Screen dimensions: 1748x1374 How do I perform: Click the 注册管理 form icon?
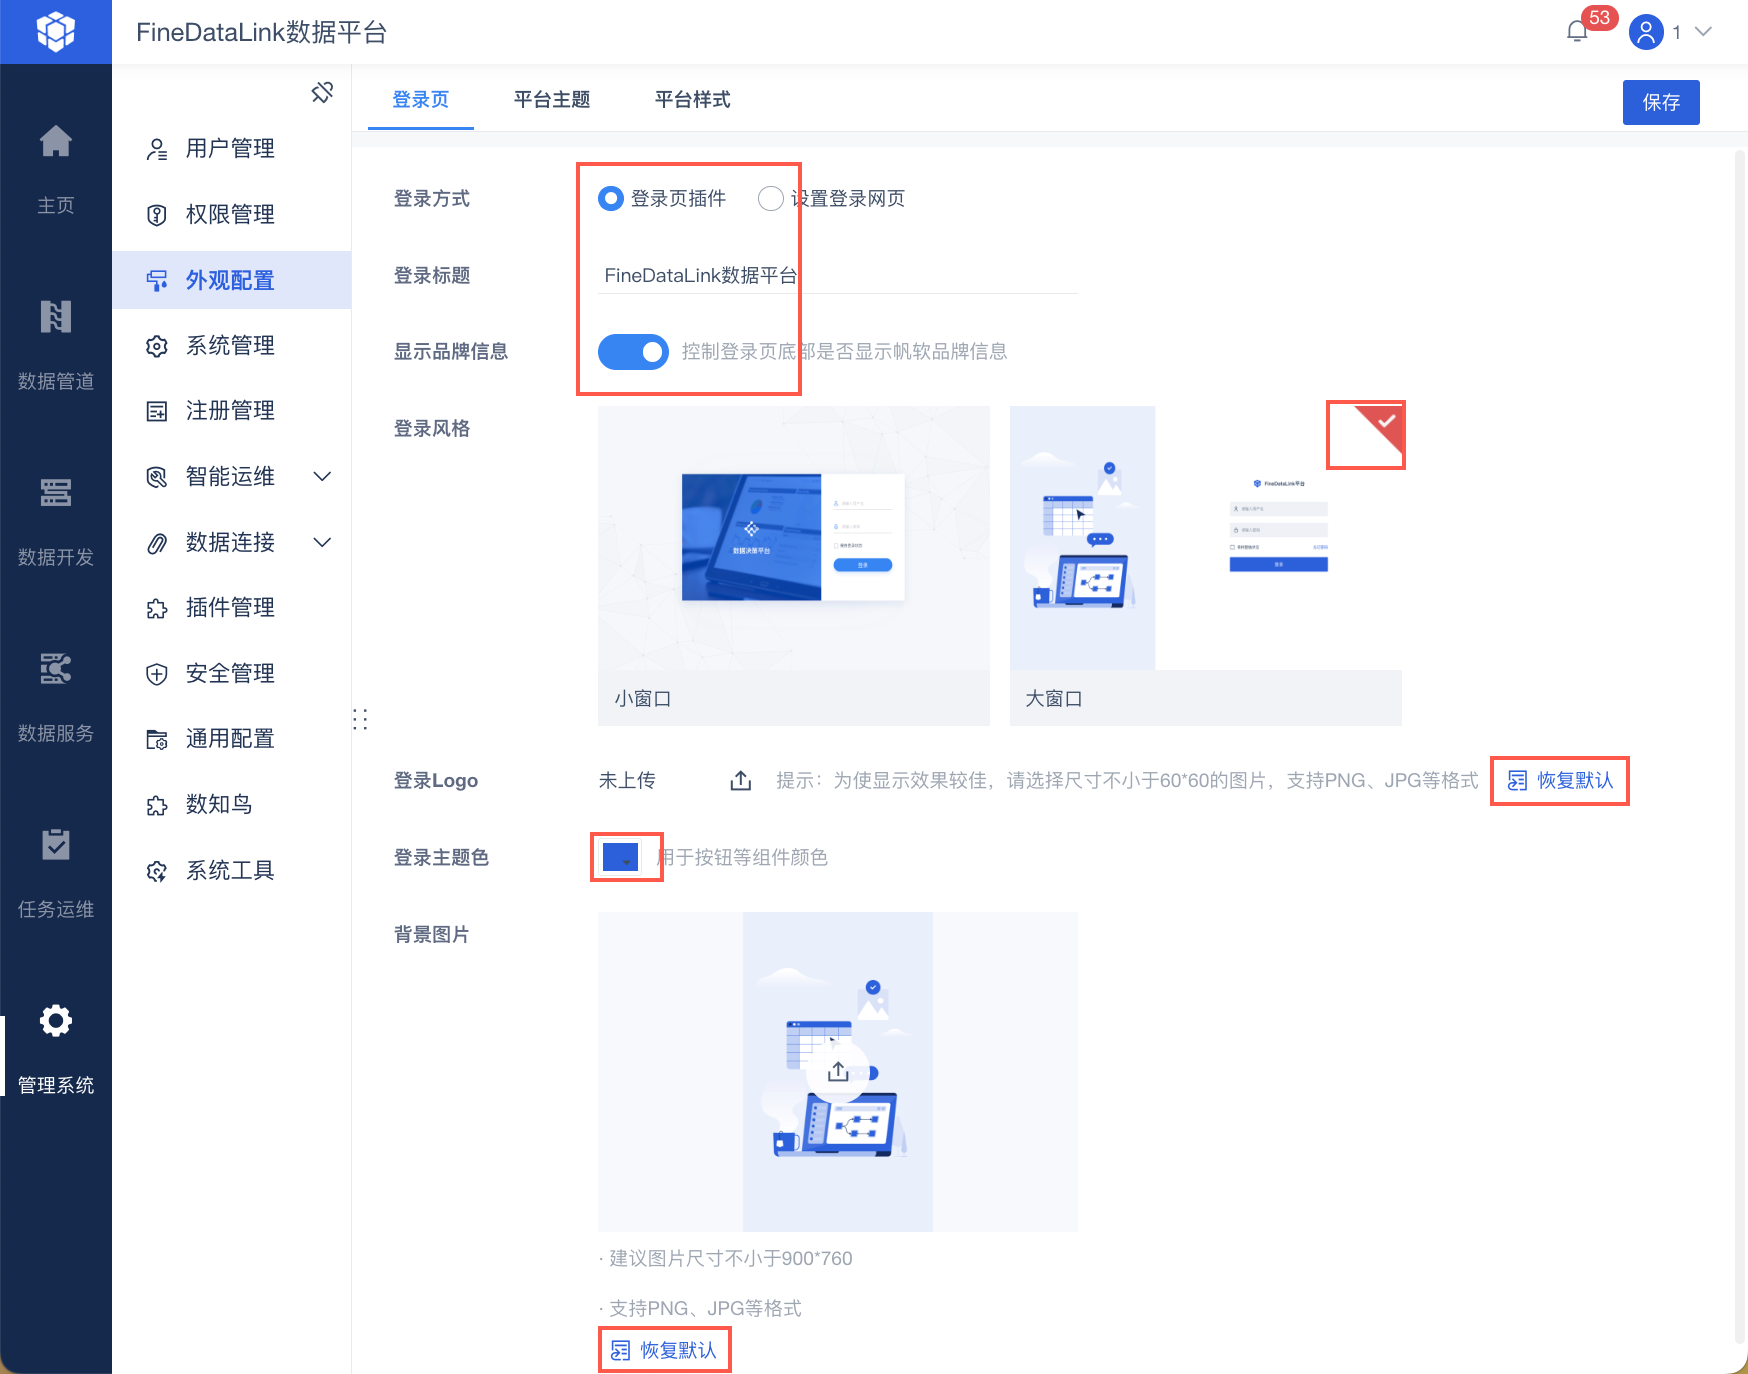pyautogui.click(x=157, y=411)
